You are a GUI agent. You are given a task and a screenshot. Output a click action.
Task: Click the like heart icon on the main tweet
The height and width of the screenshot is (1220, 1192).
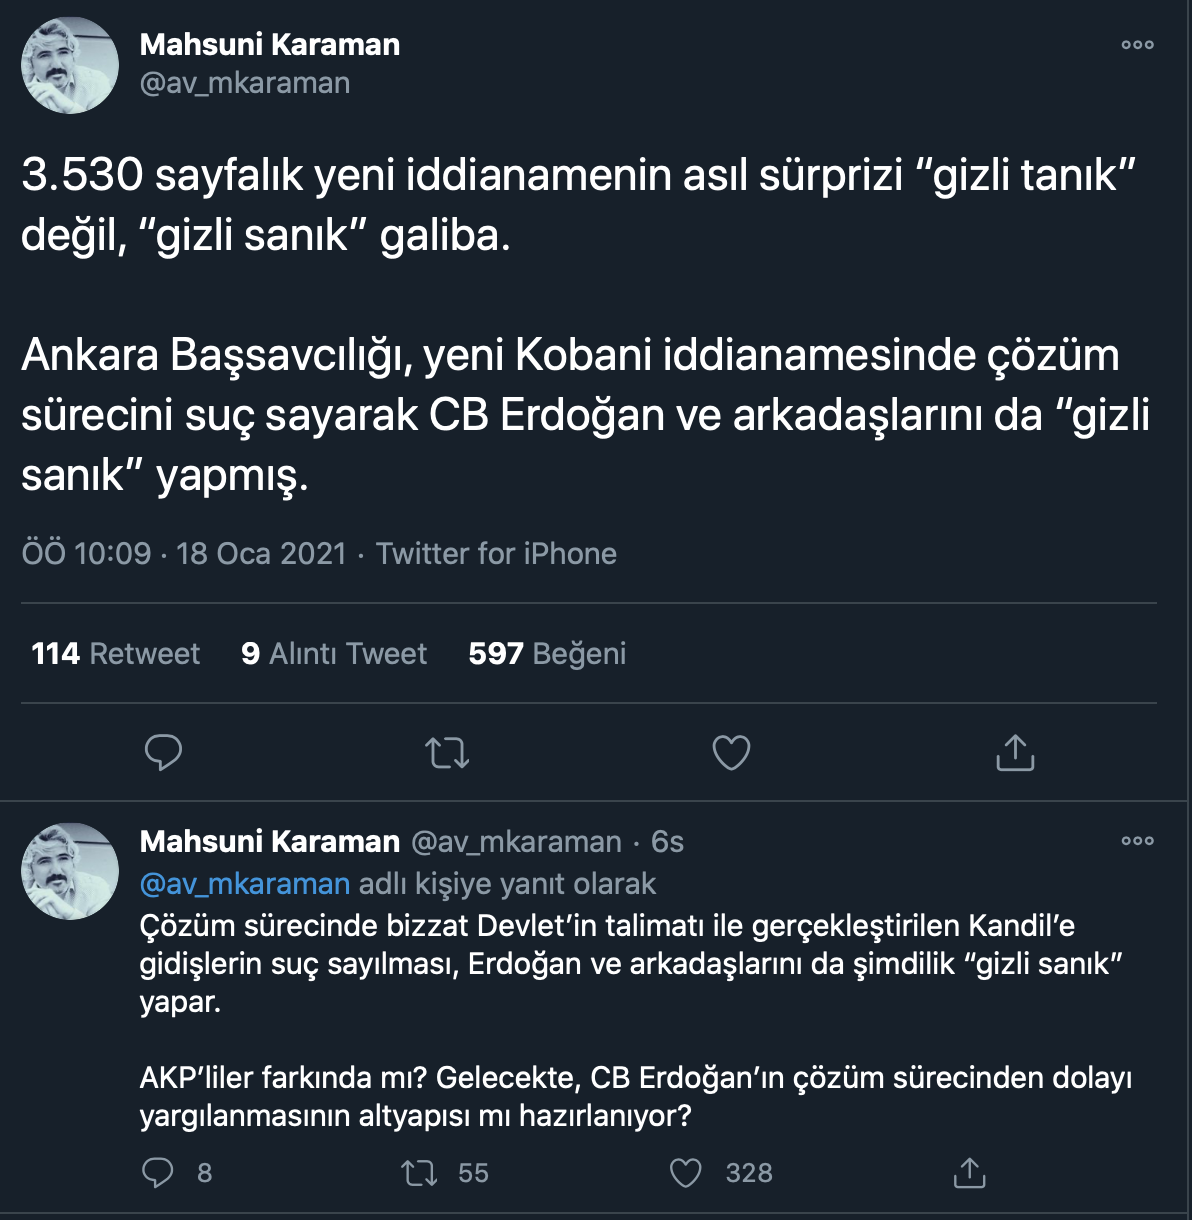point(730,753)
